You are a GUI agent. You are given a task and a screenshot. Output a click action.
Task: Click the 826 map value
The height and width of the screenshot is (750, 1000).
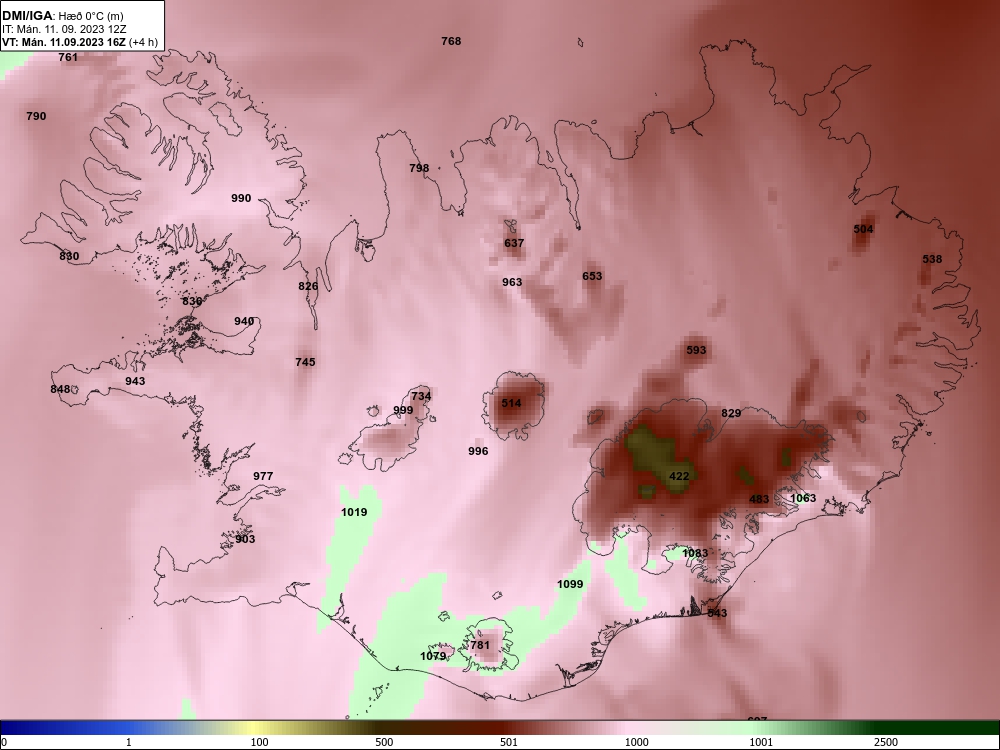(x=308, y=286)
